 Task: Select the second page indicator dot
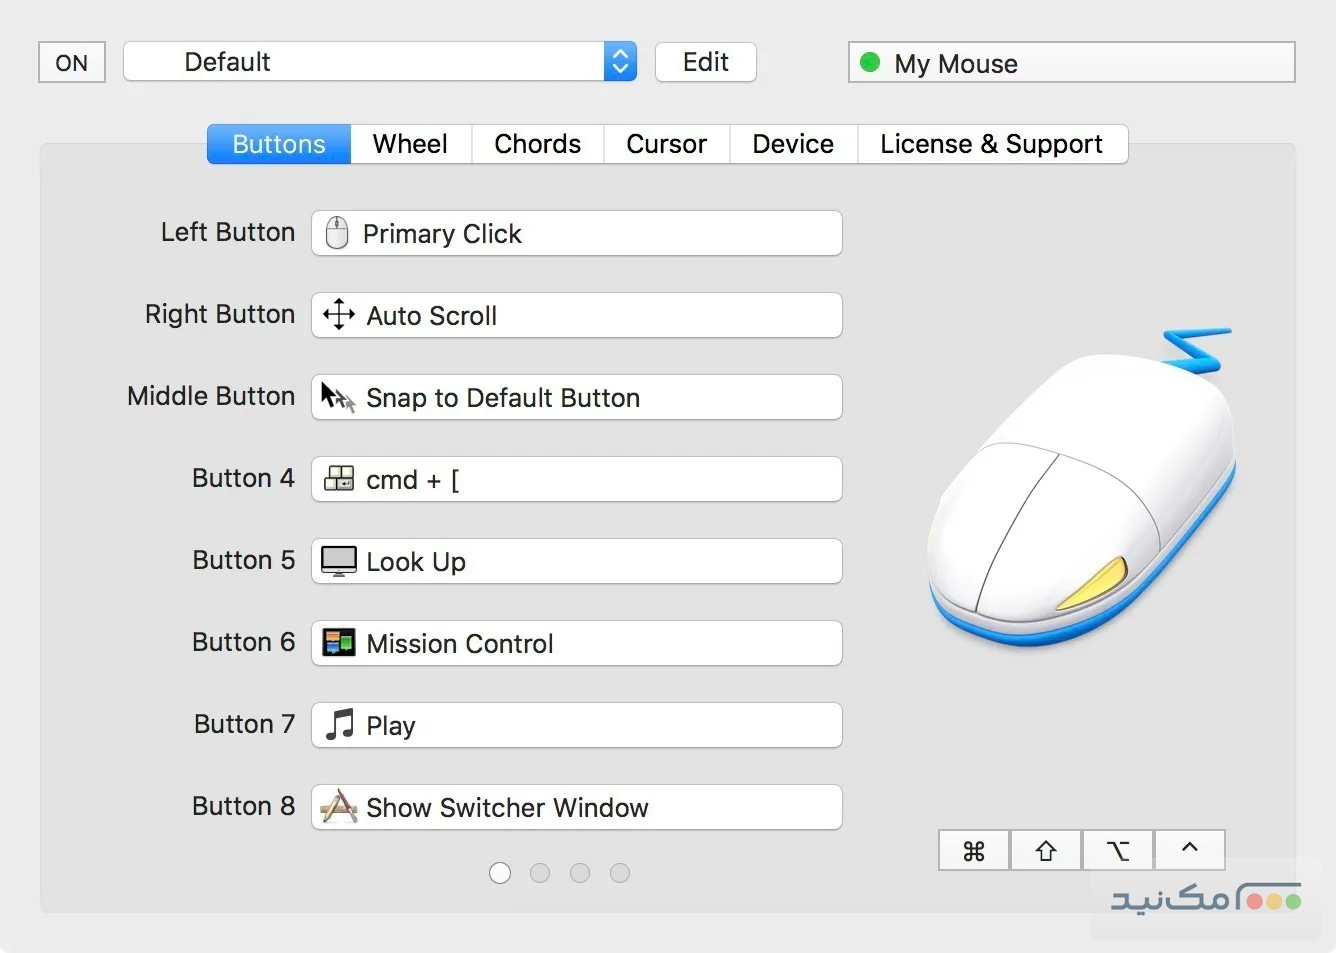pos(540,873)
